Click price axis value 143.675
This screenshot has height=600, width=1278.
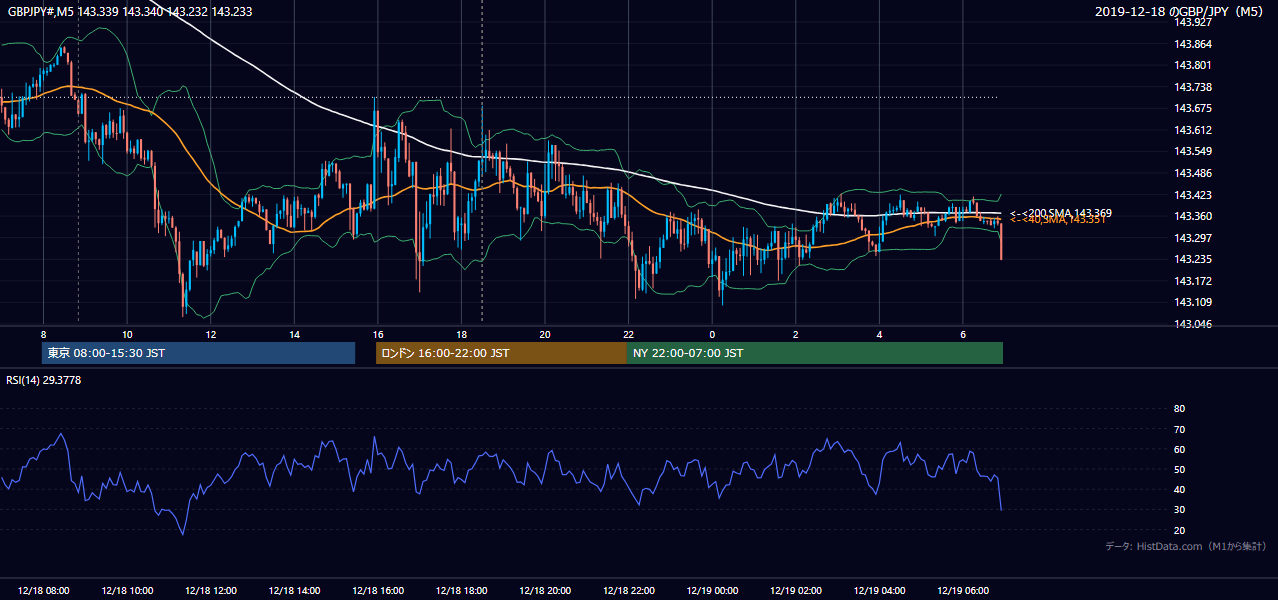point(1193,108)
